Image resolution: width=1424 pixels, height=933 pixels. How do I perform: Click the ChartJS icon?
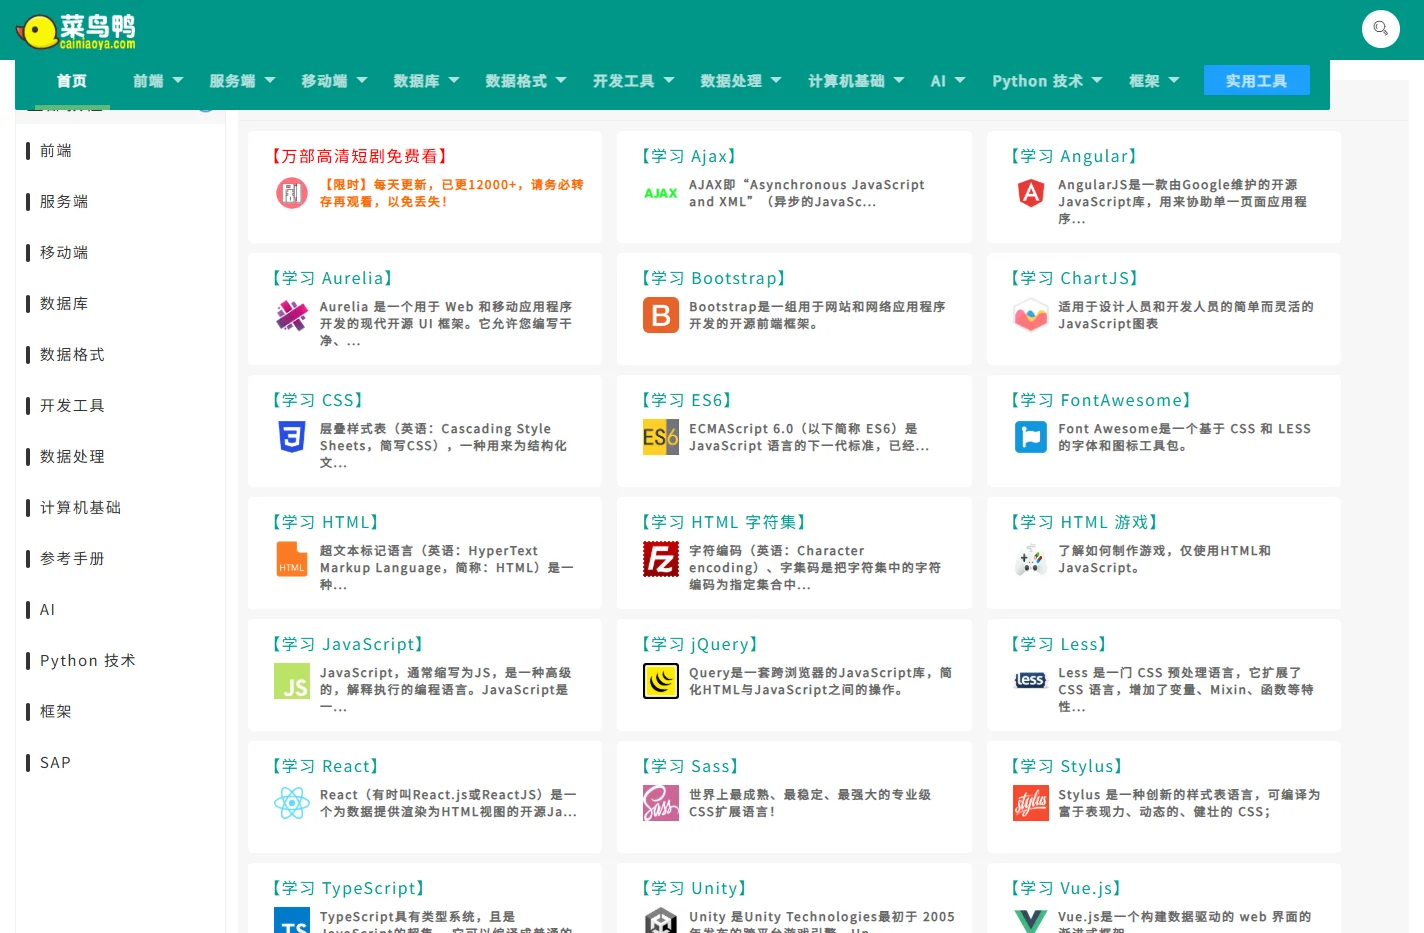click(1030, 315)
